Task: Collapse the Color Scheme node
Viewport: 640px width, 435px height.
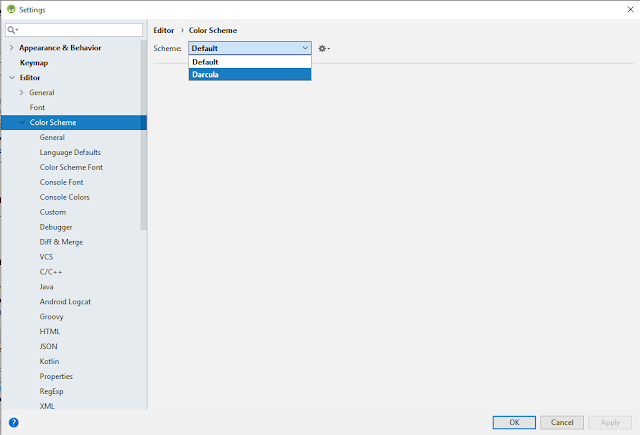Action: [22, 122]
